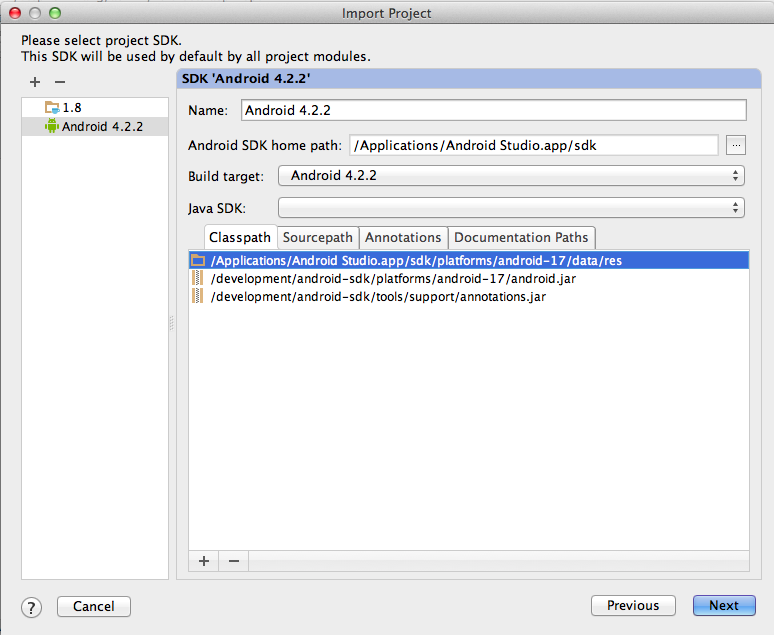Switch to the Sourcepath tab
774x635 pixels.
[x=317, y=238]
